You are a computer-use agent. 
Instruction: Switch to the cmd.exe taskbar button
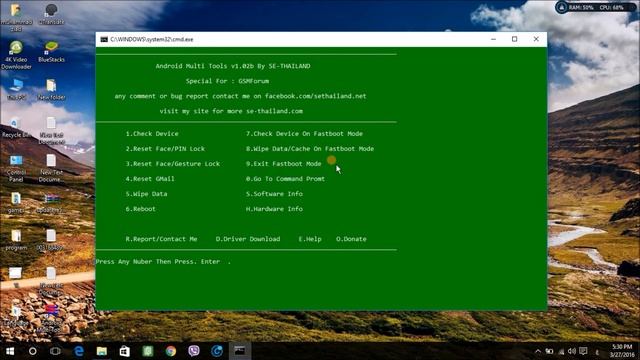tap(240, 351)
